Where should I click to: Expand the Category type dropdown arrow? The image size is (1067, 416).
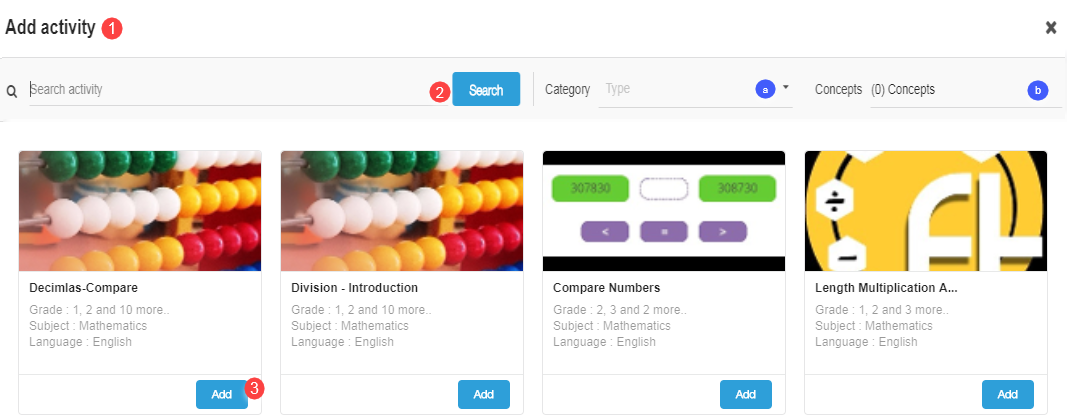click(x=786, y=88)
